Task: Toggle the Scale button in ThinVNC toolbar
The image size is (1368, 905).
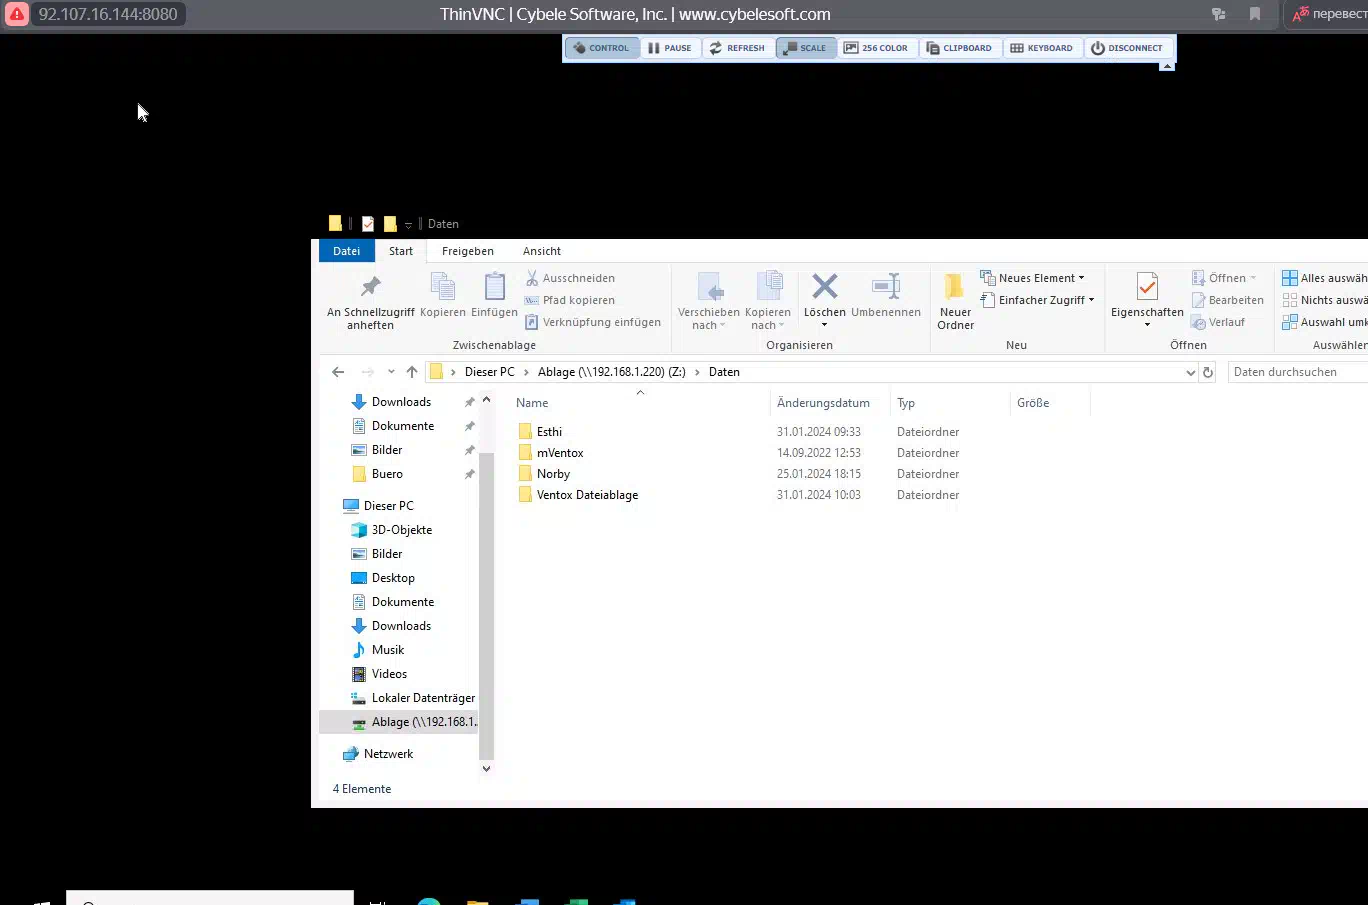Action: 805,48
